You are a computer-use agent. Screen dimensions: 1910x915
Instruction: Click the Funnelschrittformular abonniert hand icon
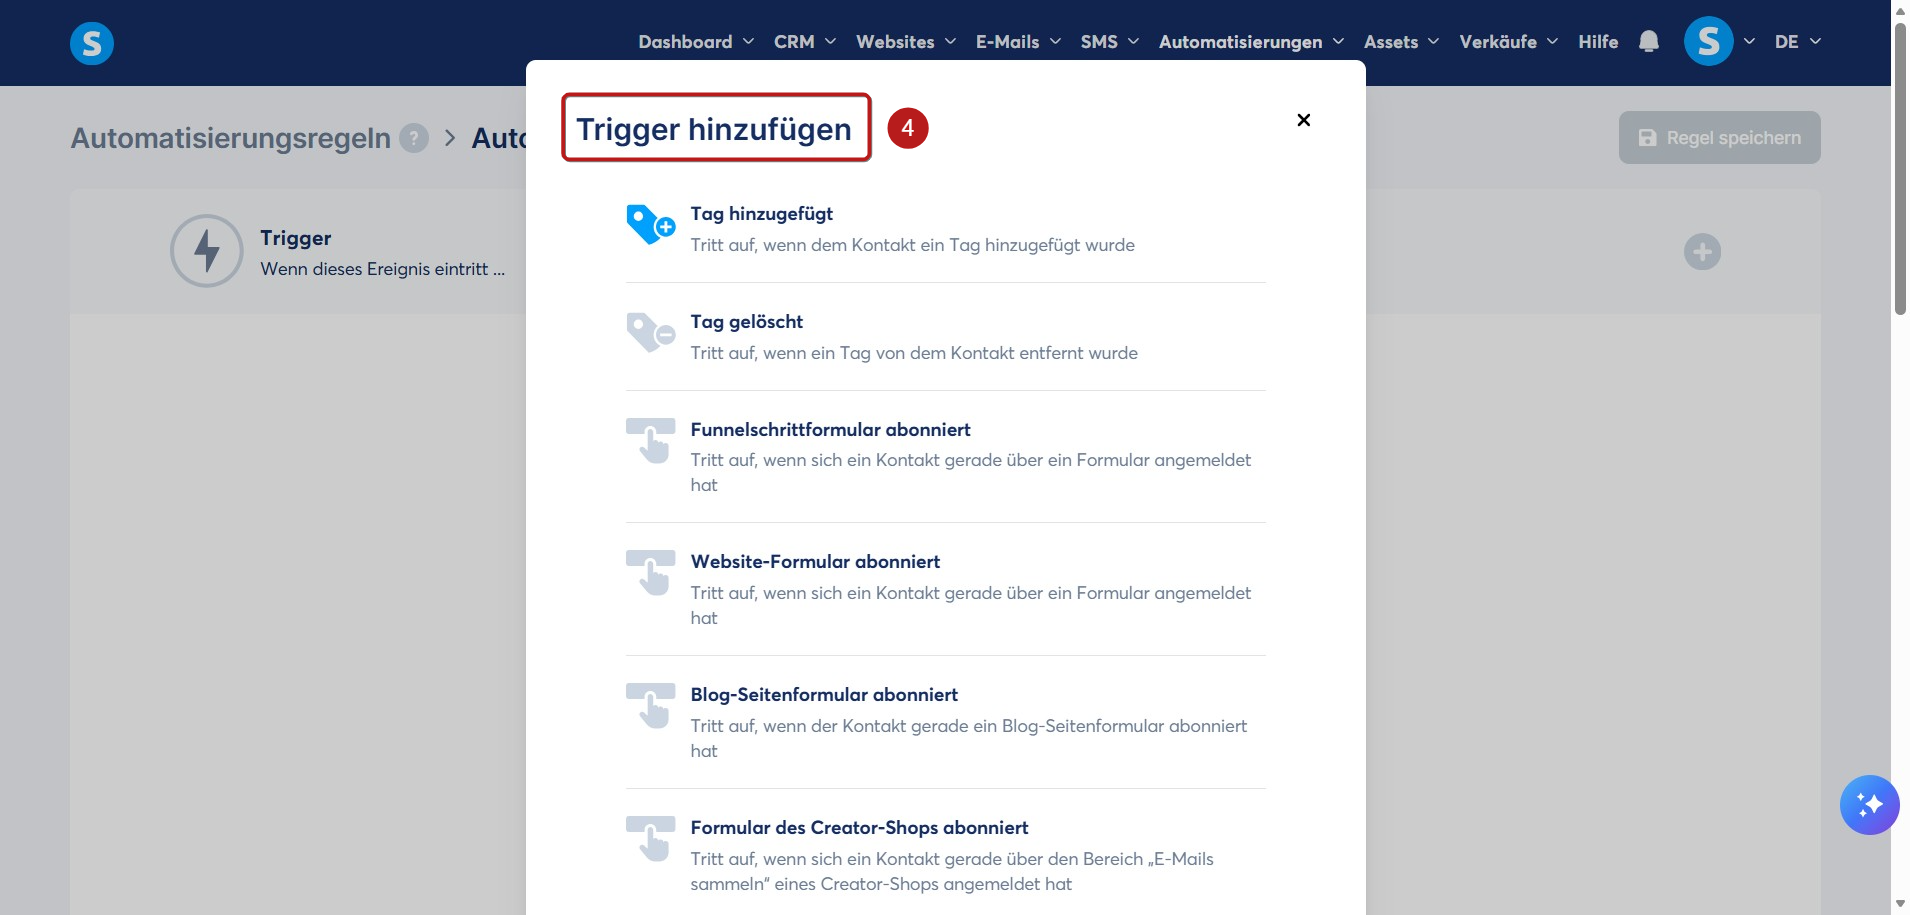[x=650, y=441]
